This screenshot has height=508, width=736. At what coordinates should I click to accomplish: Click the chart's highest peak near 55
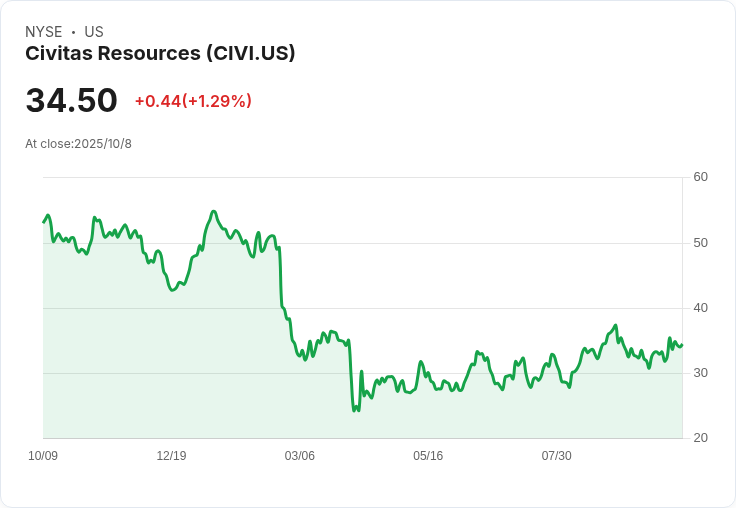pyautogui.click(x=214, y=212)
